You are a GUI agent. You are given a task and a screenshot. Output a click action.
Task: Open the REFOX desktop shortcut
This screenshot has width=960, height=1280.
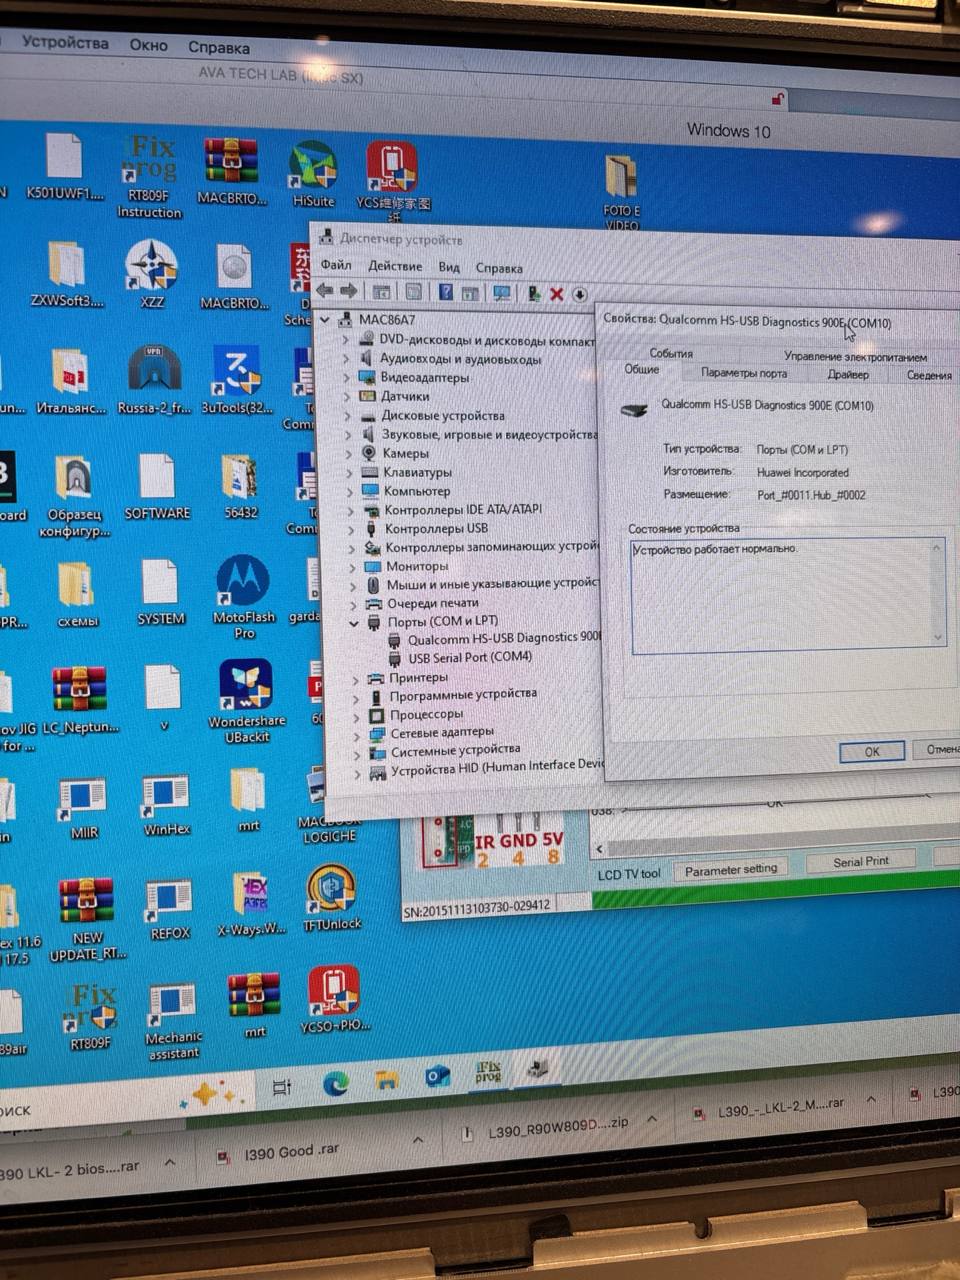[170, 910]
